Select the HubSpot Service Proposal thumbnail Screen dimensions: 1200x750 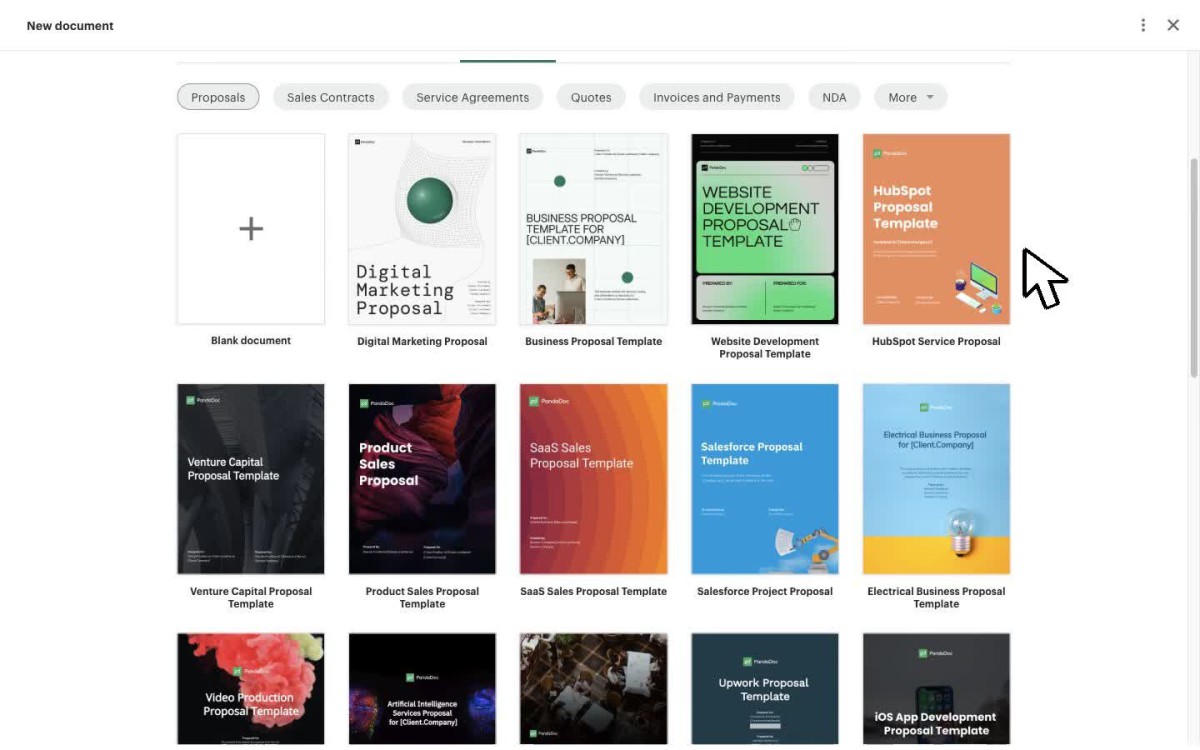click(x=937, y=229)
